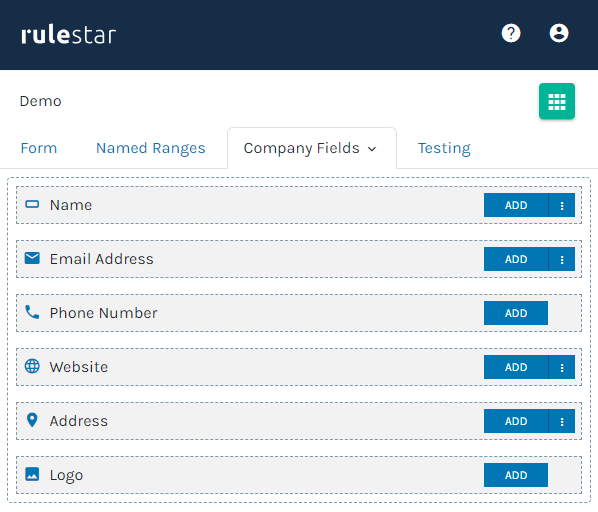Click the globe icon beside Website

pyautogui.click(x=32, y=366)
